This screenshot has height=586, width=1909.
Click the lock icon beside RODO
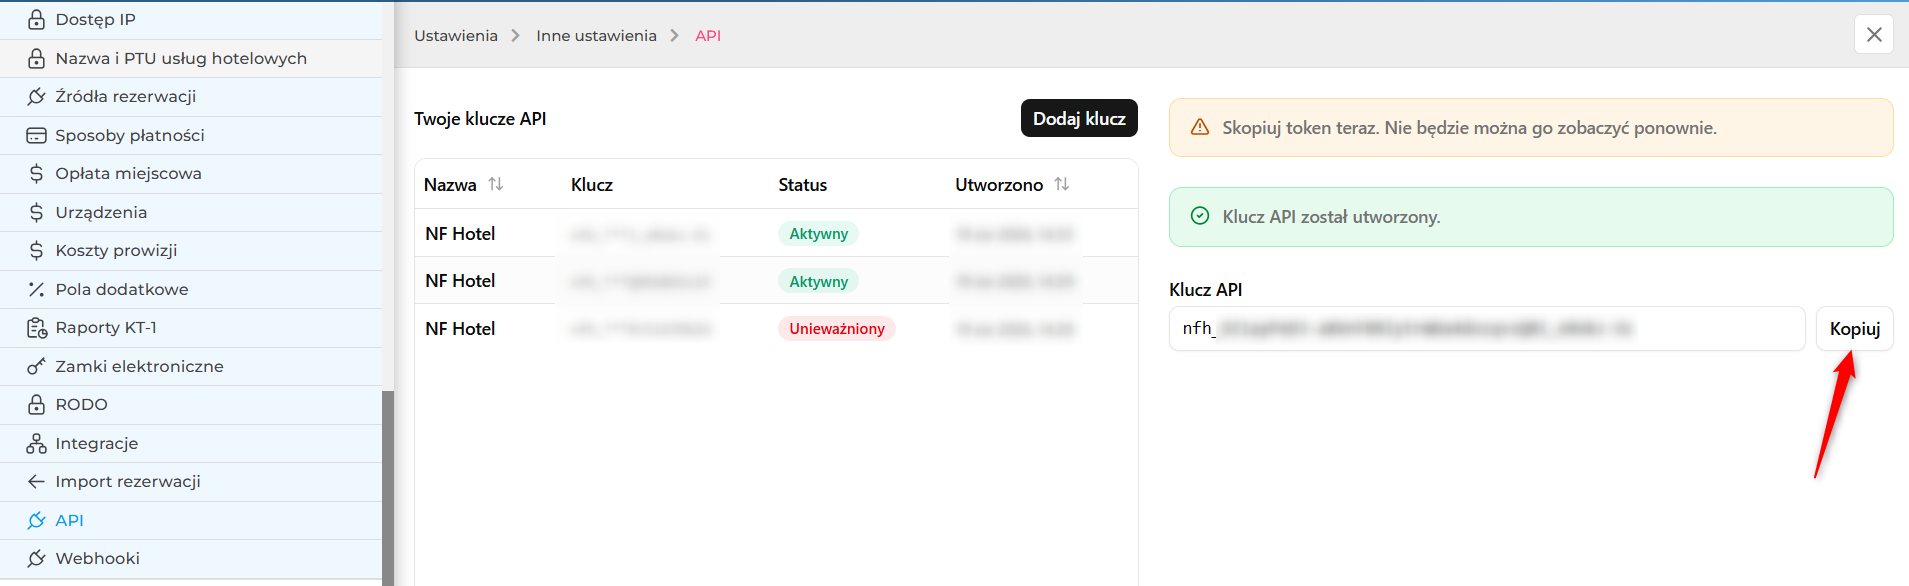coord(36,404)
